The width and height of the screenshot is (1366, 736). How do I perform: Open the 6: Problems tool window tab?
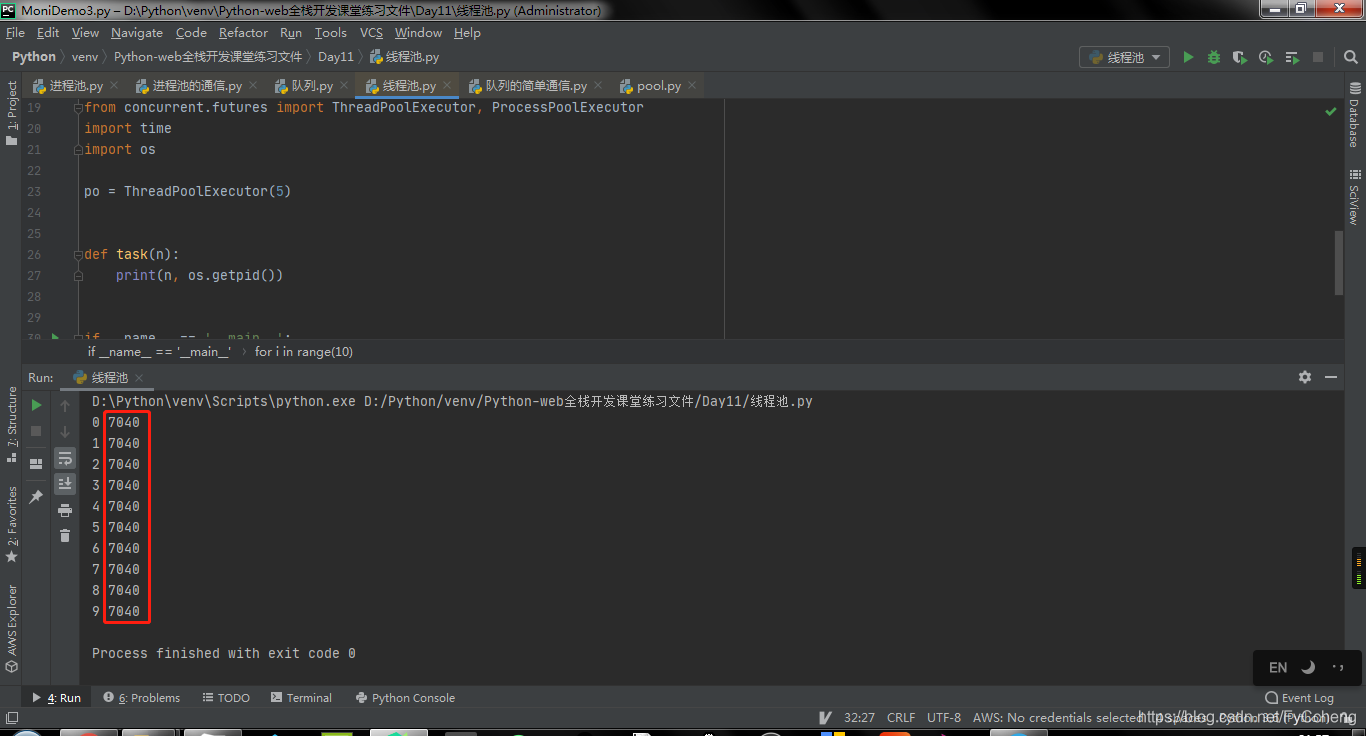pyautogui.click(x=141, y=698)
